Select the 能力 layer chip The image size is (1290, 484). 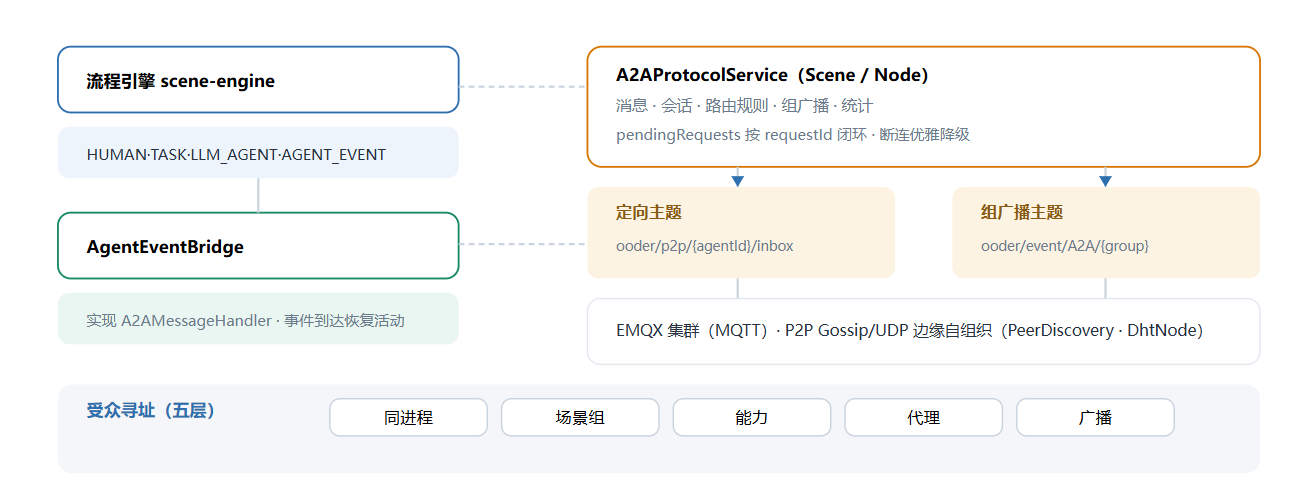(752, 417)
